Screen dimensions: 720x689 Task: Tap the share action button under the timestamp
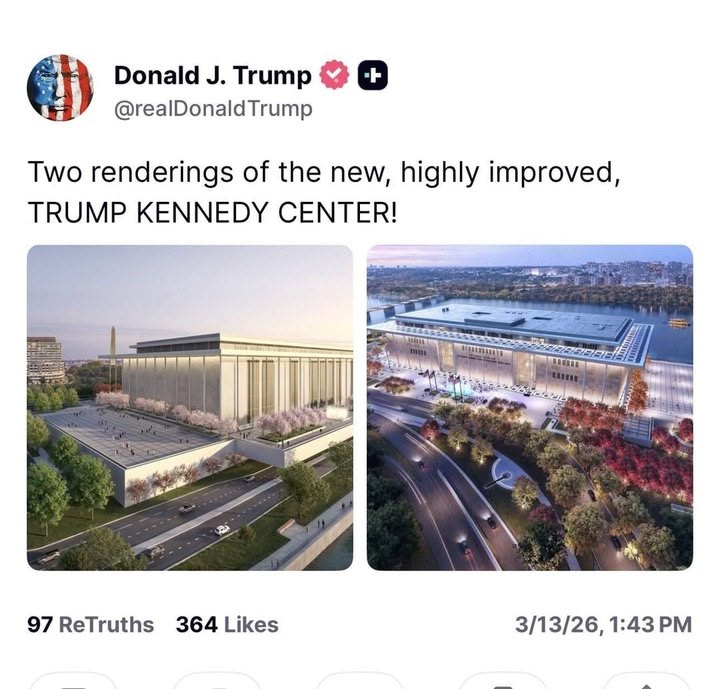[646, 681]
